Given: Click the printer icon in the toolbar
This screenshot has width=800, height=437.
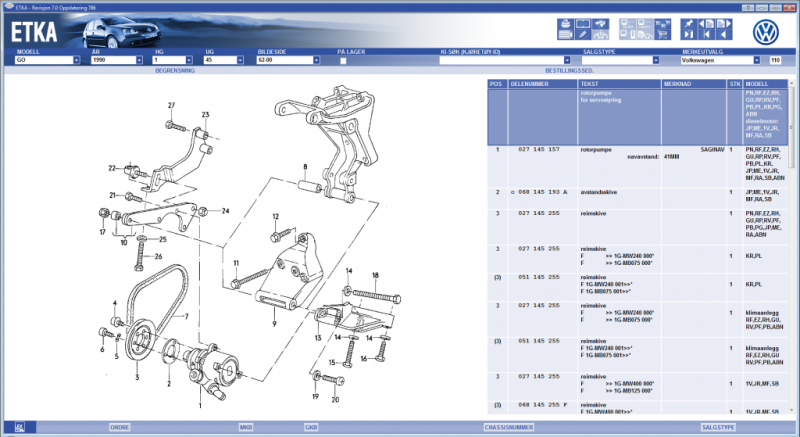Looking at the screenshot, I should (x=563, y=23).
